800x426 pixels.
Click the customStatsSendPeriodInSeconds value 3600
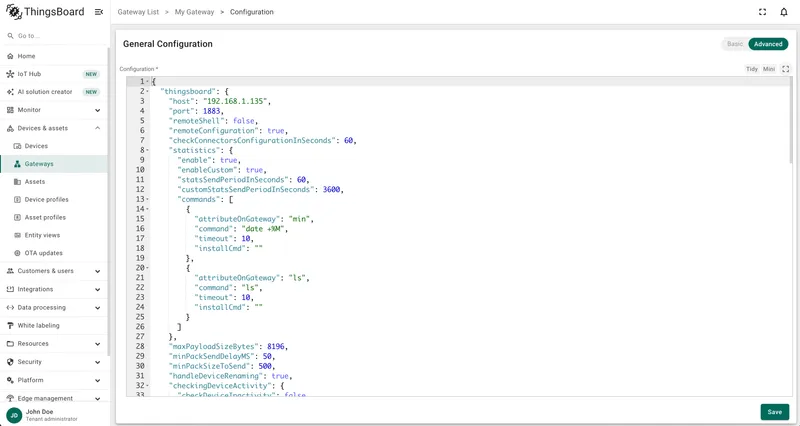(331, 189)
